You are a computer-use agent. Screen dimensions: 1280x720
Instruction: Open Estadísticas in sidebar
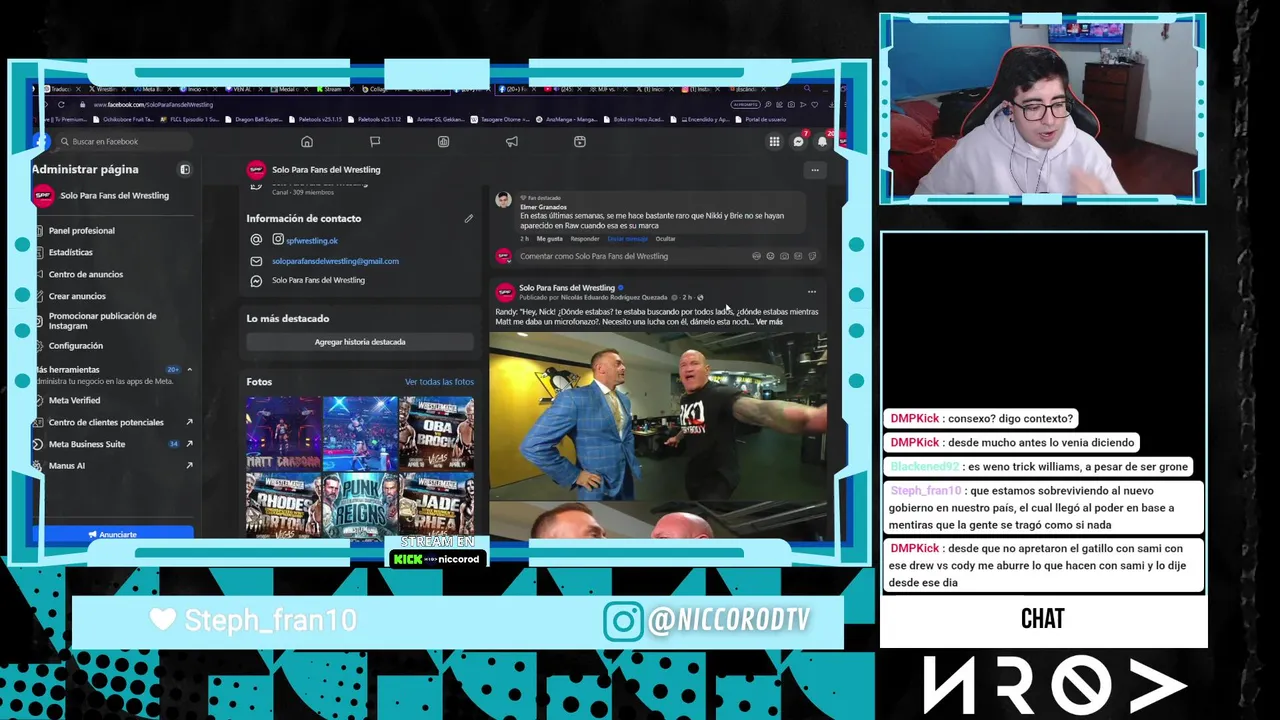[70, 253]
